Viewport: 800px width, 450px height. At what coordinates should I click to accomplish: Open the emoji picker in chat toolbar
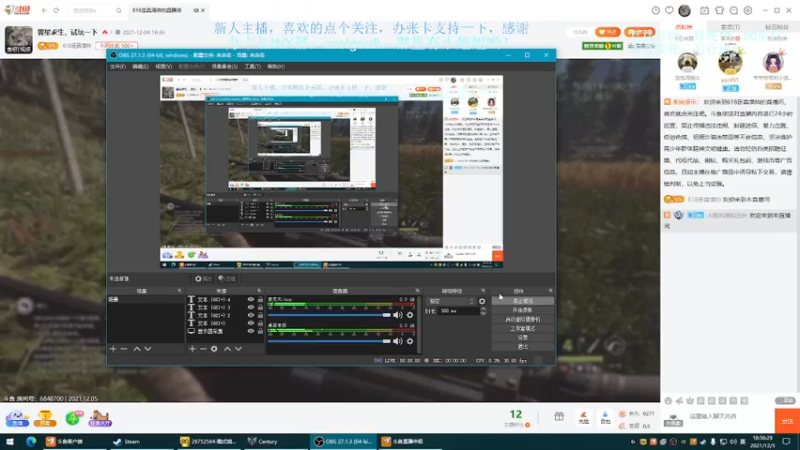tap(668, 401)
